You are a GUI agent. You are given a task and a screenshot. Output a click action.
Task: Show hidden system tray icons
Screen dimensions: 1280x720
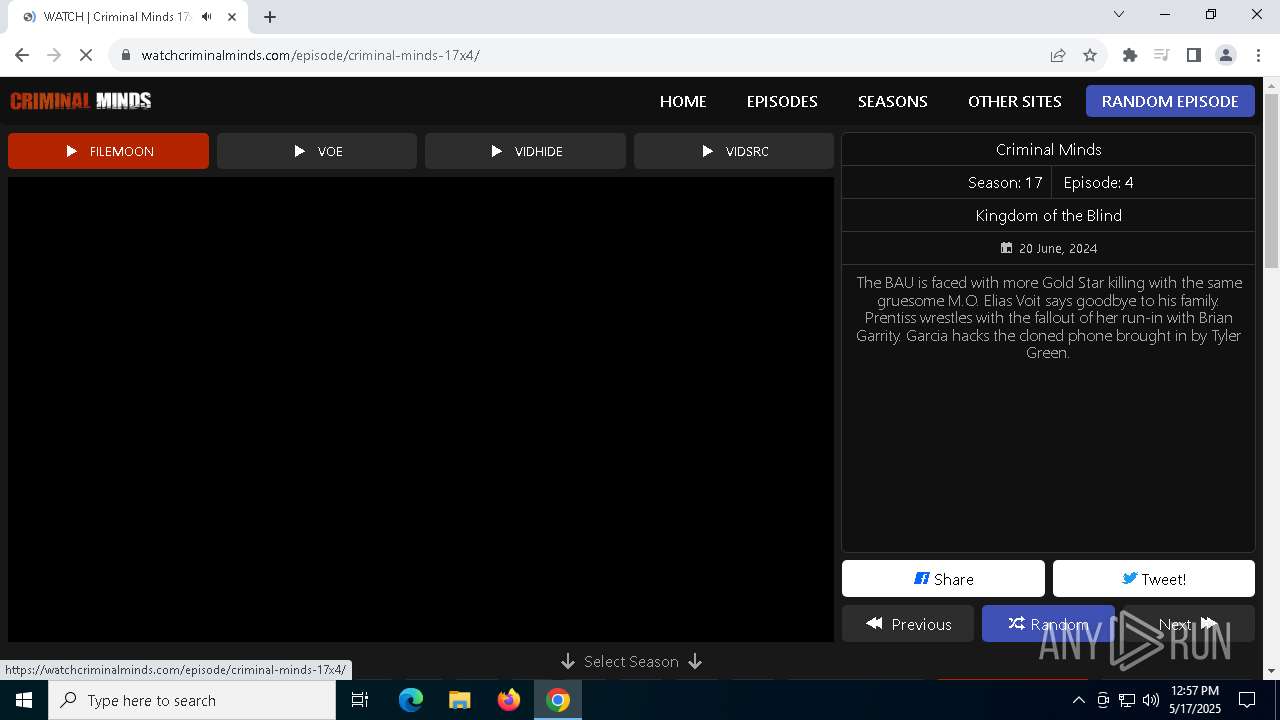[1078, 700]
